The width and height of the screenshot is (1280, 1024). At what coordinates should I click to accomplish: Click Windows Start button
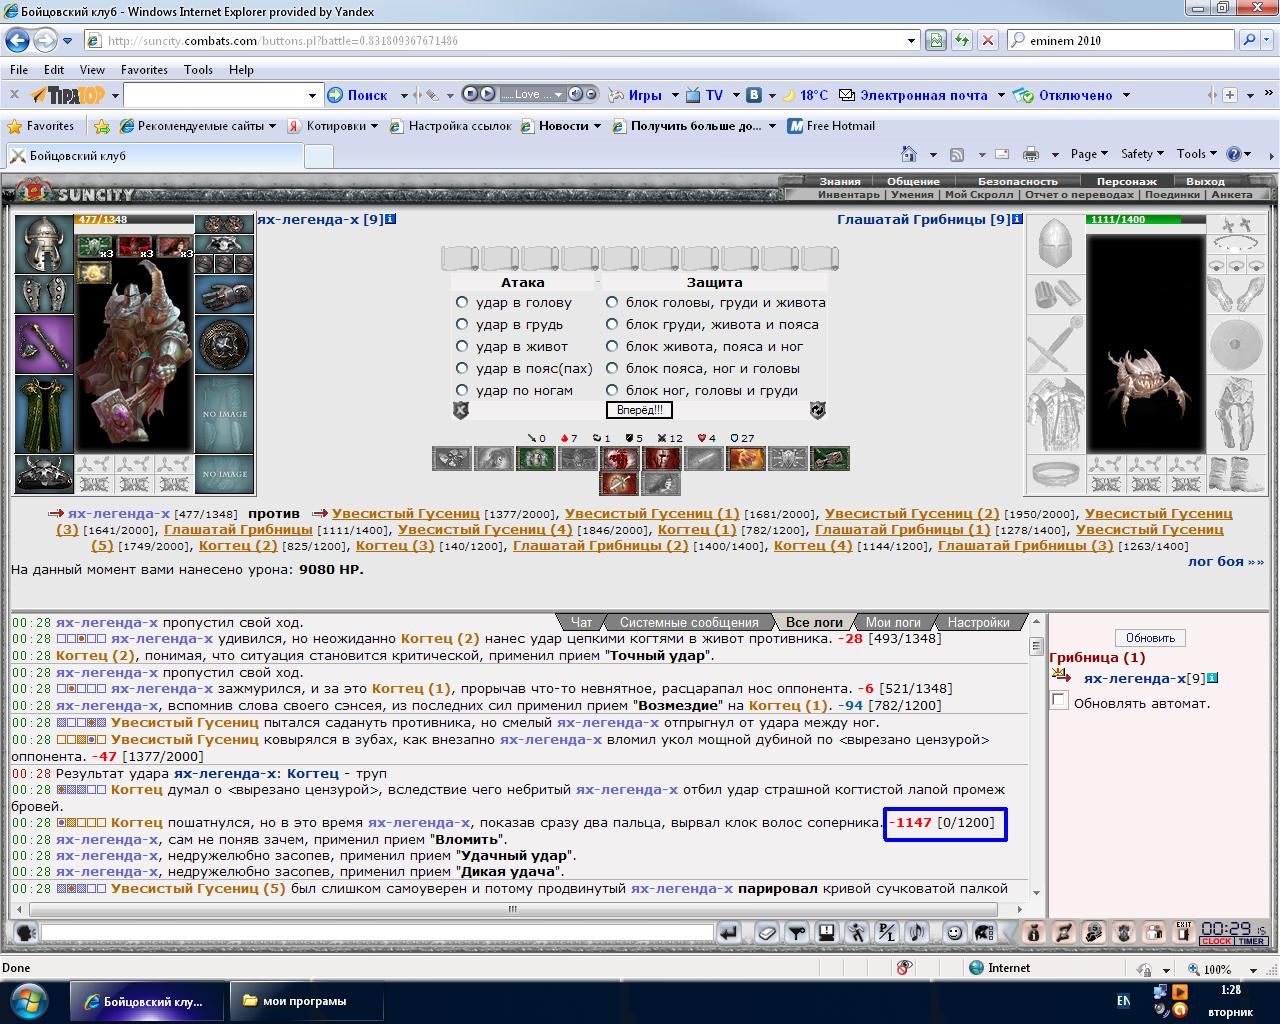27,1001
